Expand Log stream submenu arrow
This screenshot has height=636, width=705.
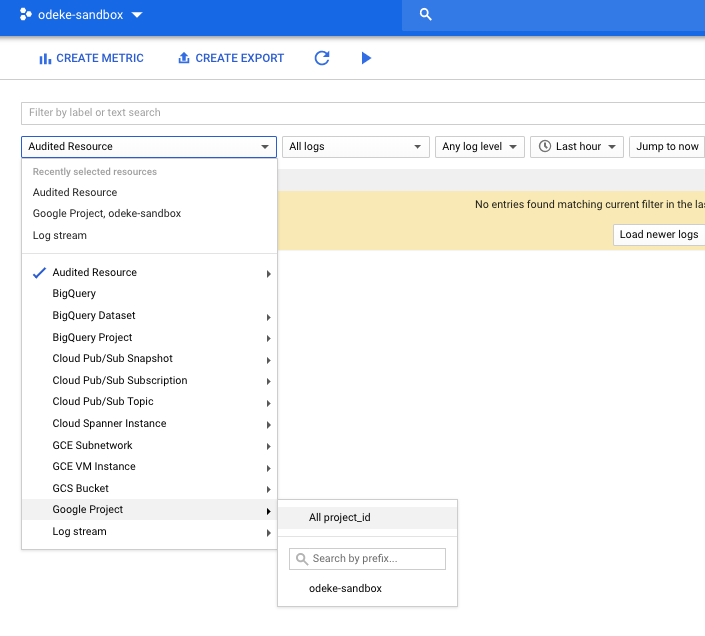[268, 533]
